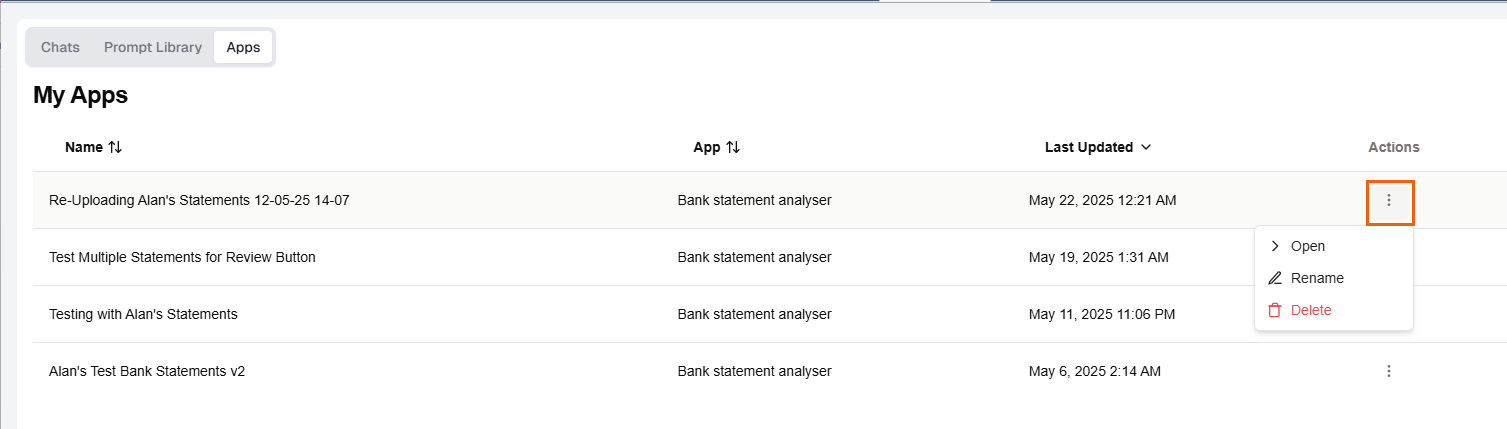Click the chevron icon beside Open

(x=1275, y=246)
